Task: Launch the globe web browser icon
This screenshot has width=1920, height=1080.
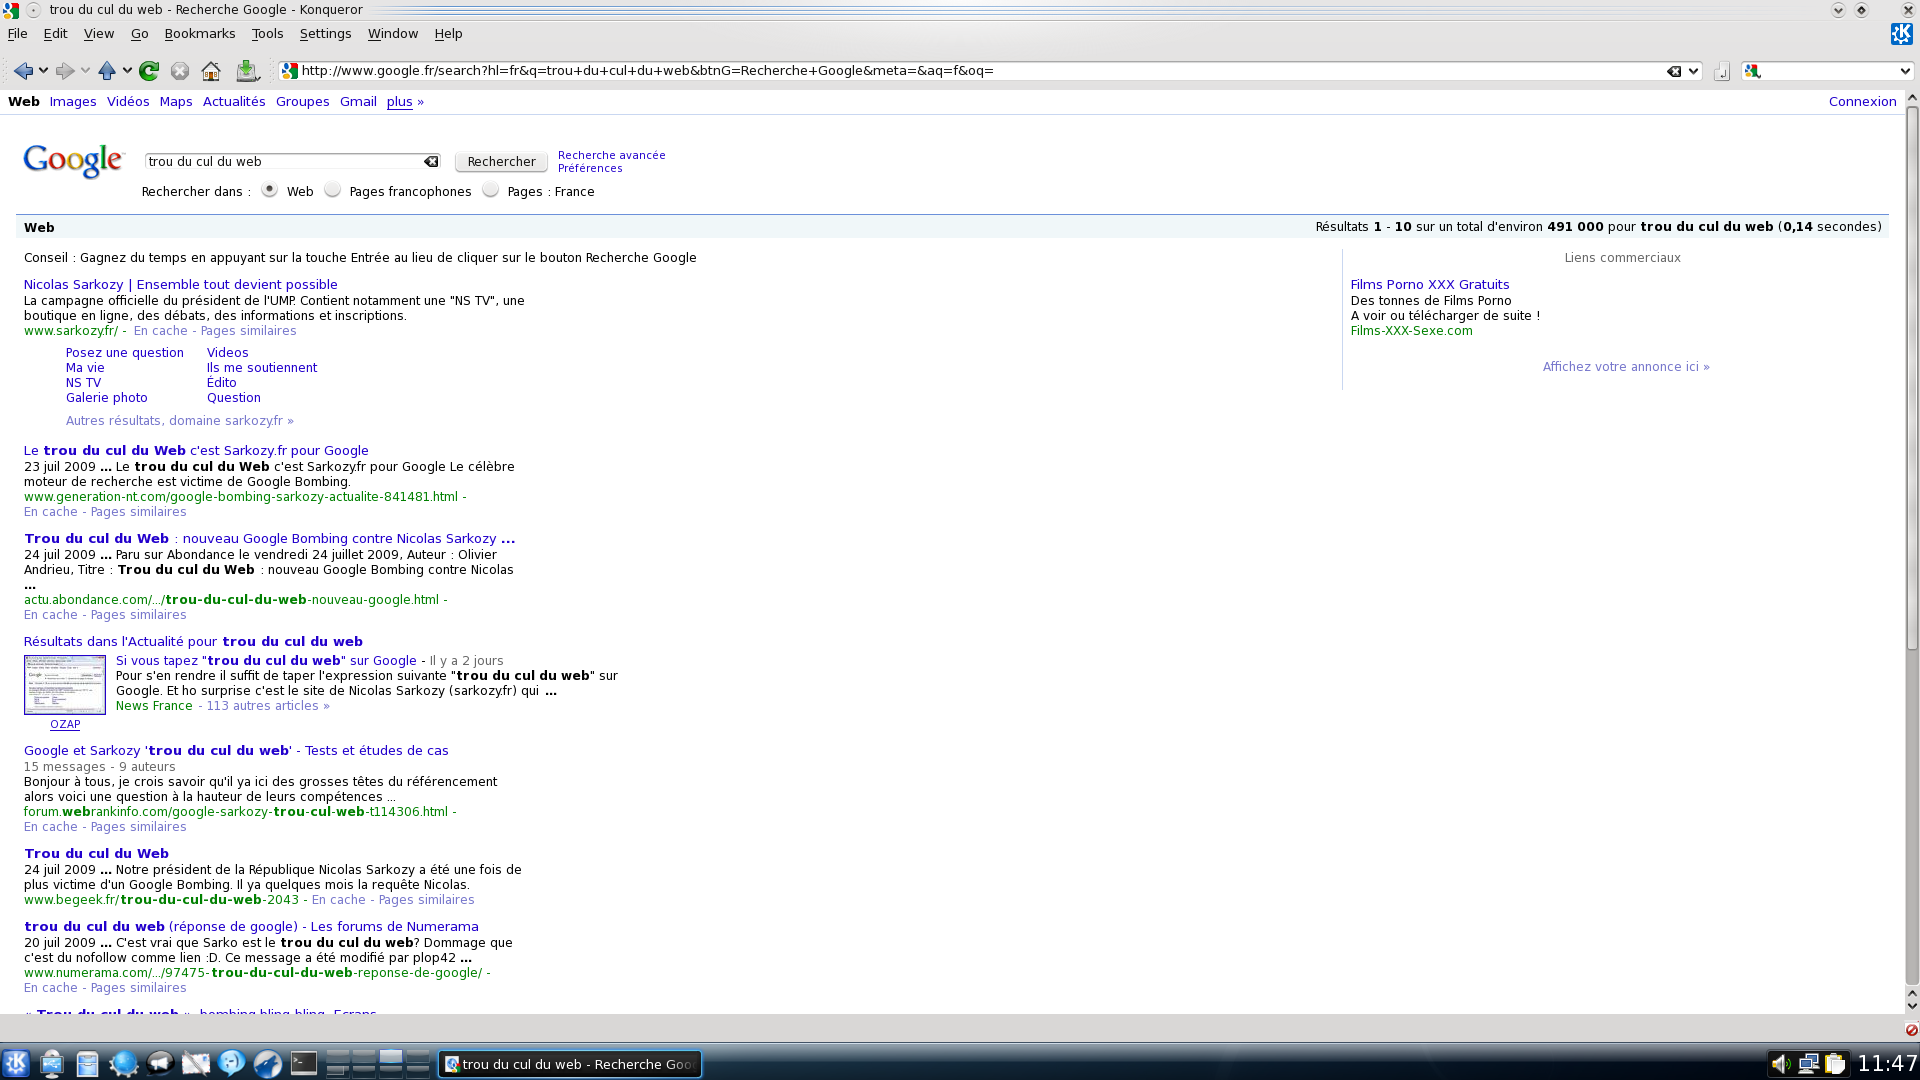Action: click(124, 1063)
